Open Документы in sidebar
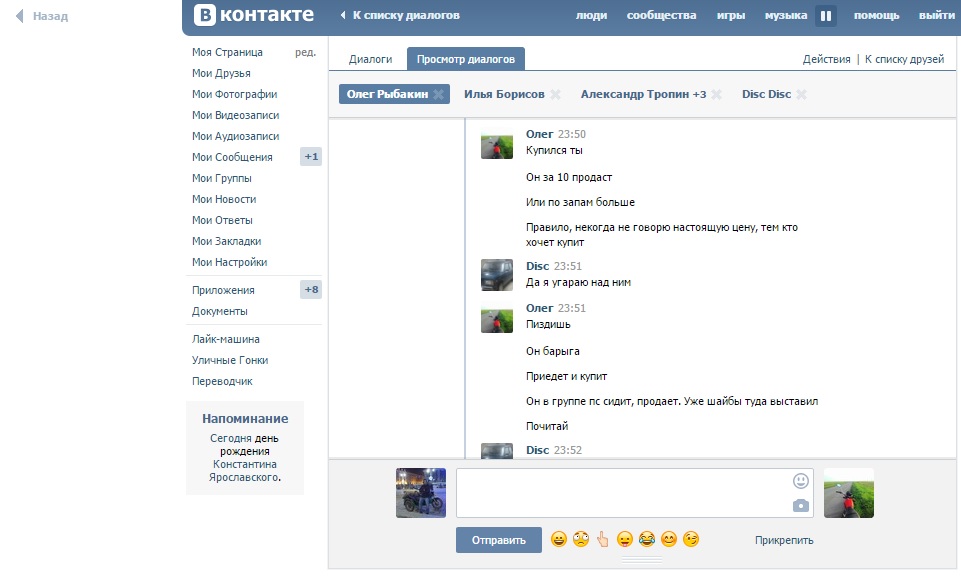This screenshot has width=961, height=576. [220, 311]
